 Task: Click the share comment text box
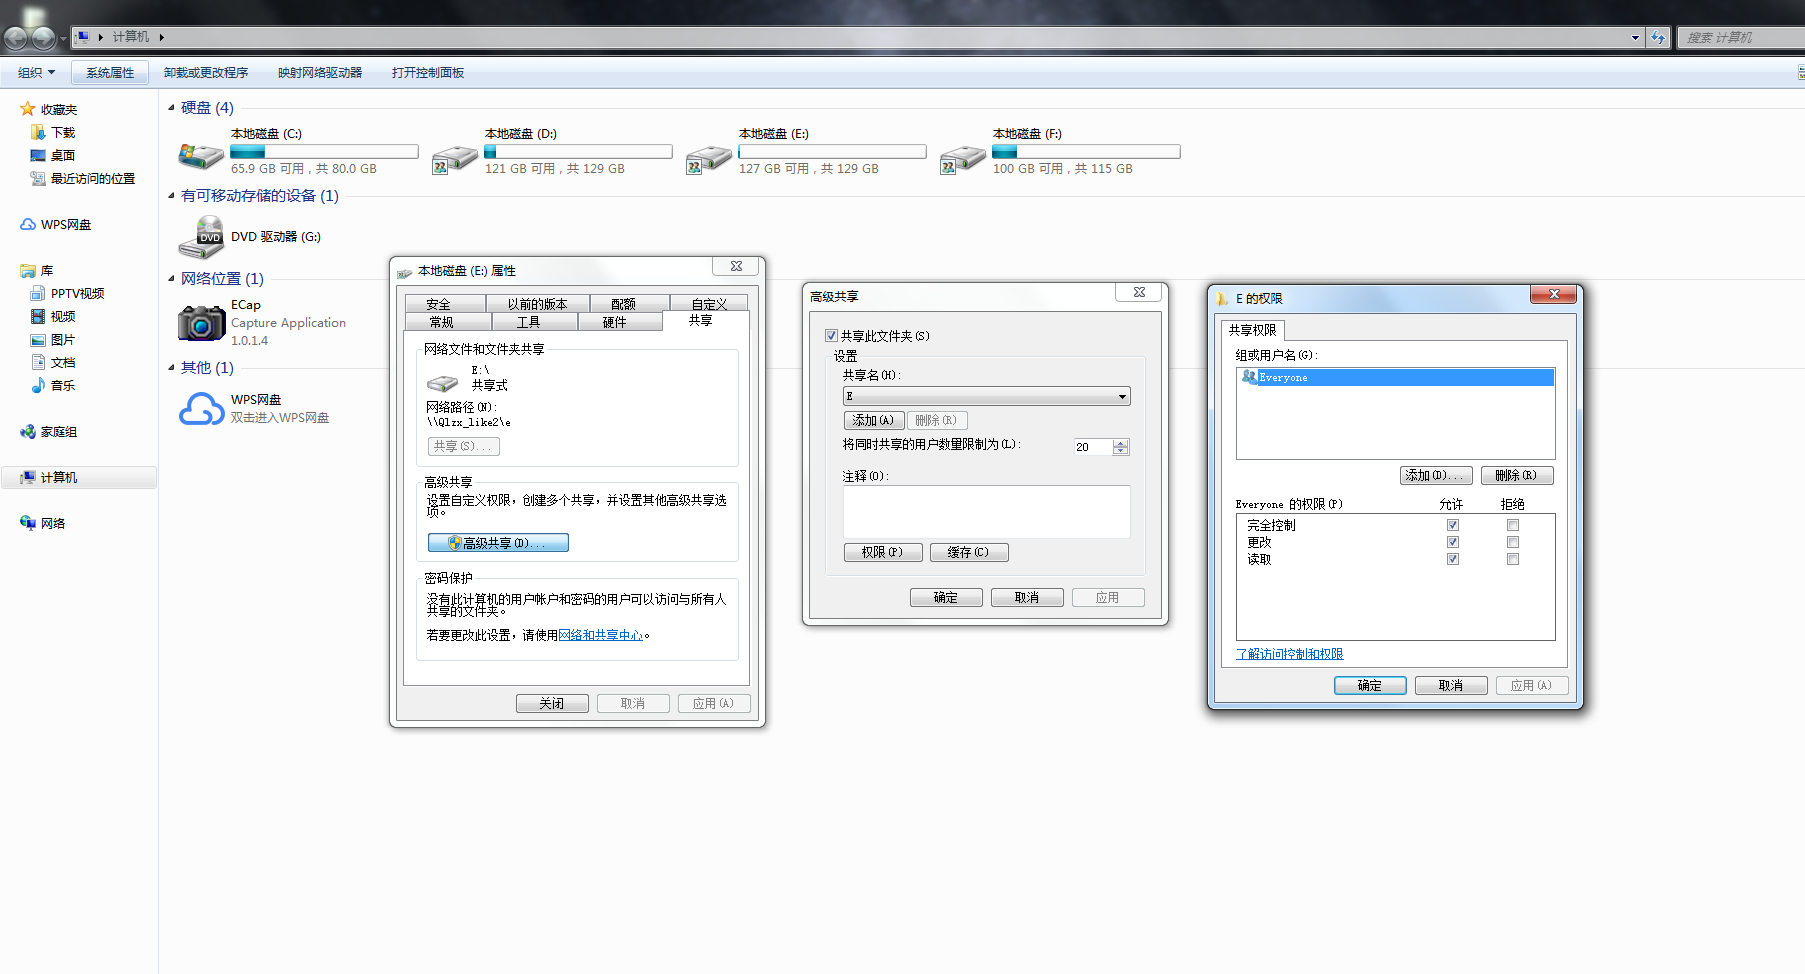986,512
